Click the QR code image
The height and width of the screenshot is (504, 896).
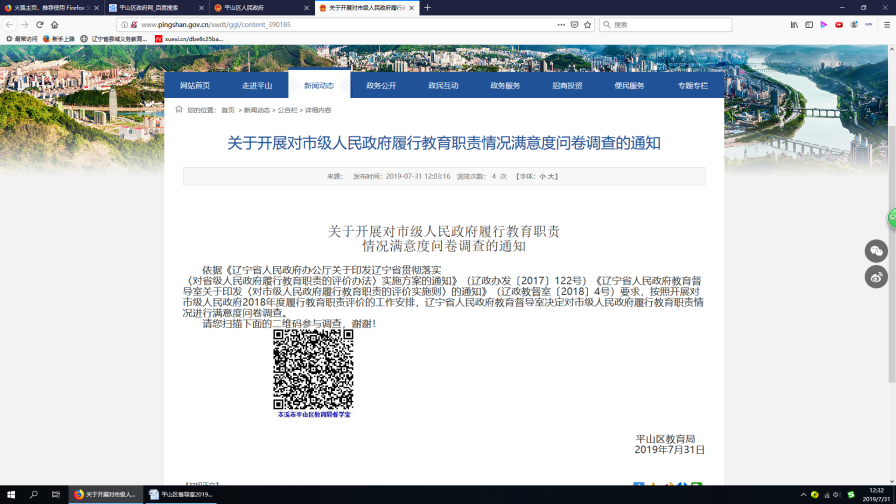pyautogui.click(x=313, y=370)
